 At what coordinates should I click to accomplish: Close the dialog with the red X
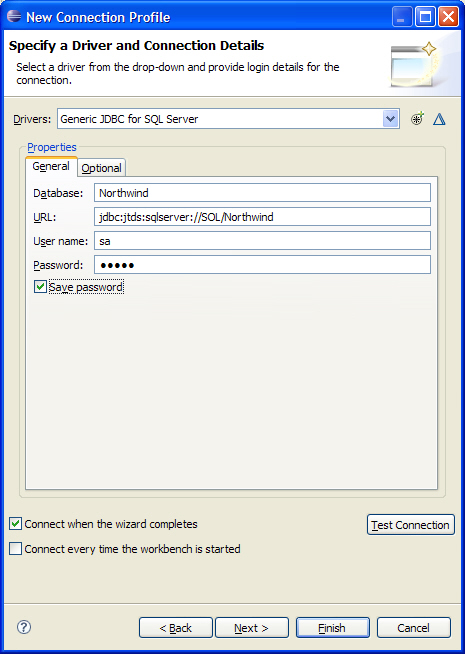(x=448, y=17)
